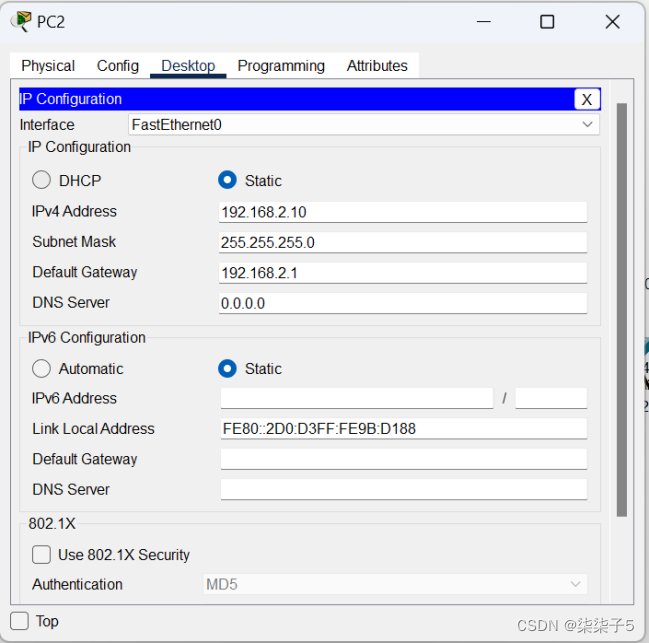Select Automatic IPv6 configuration
This screenshot has width=649, height=643.
(x=41, y=368)
